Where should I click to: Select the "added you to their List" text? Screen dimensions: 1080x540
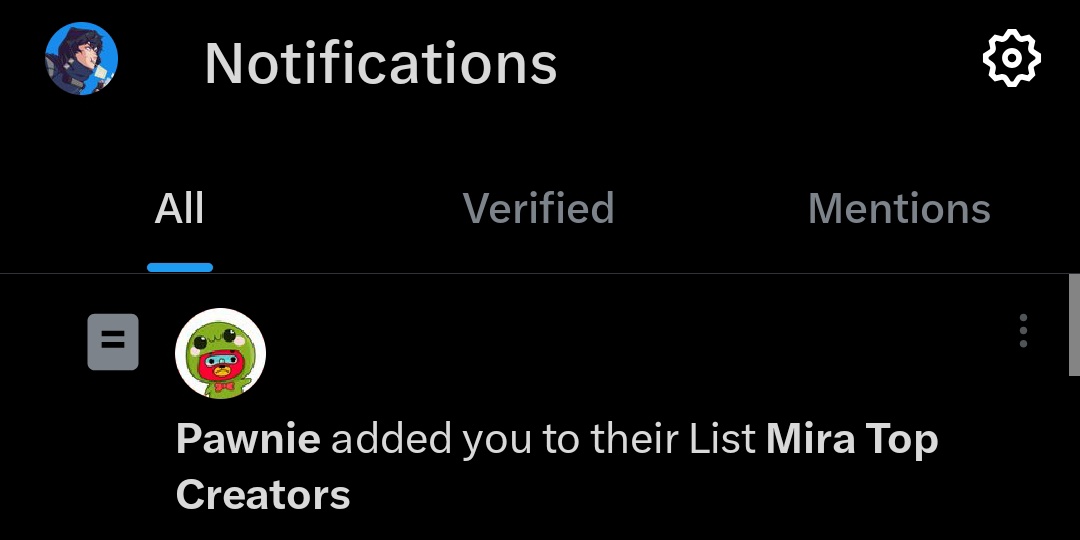(x=543, y=439)
